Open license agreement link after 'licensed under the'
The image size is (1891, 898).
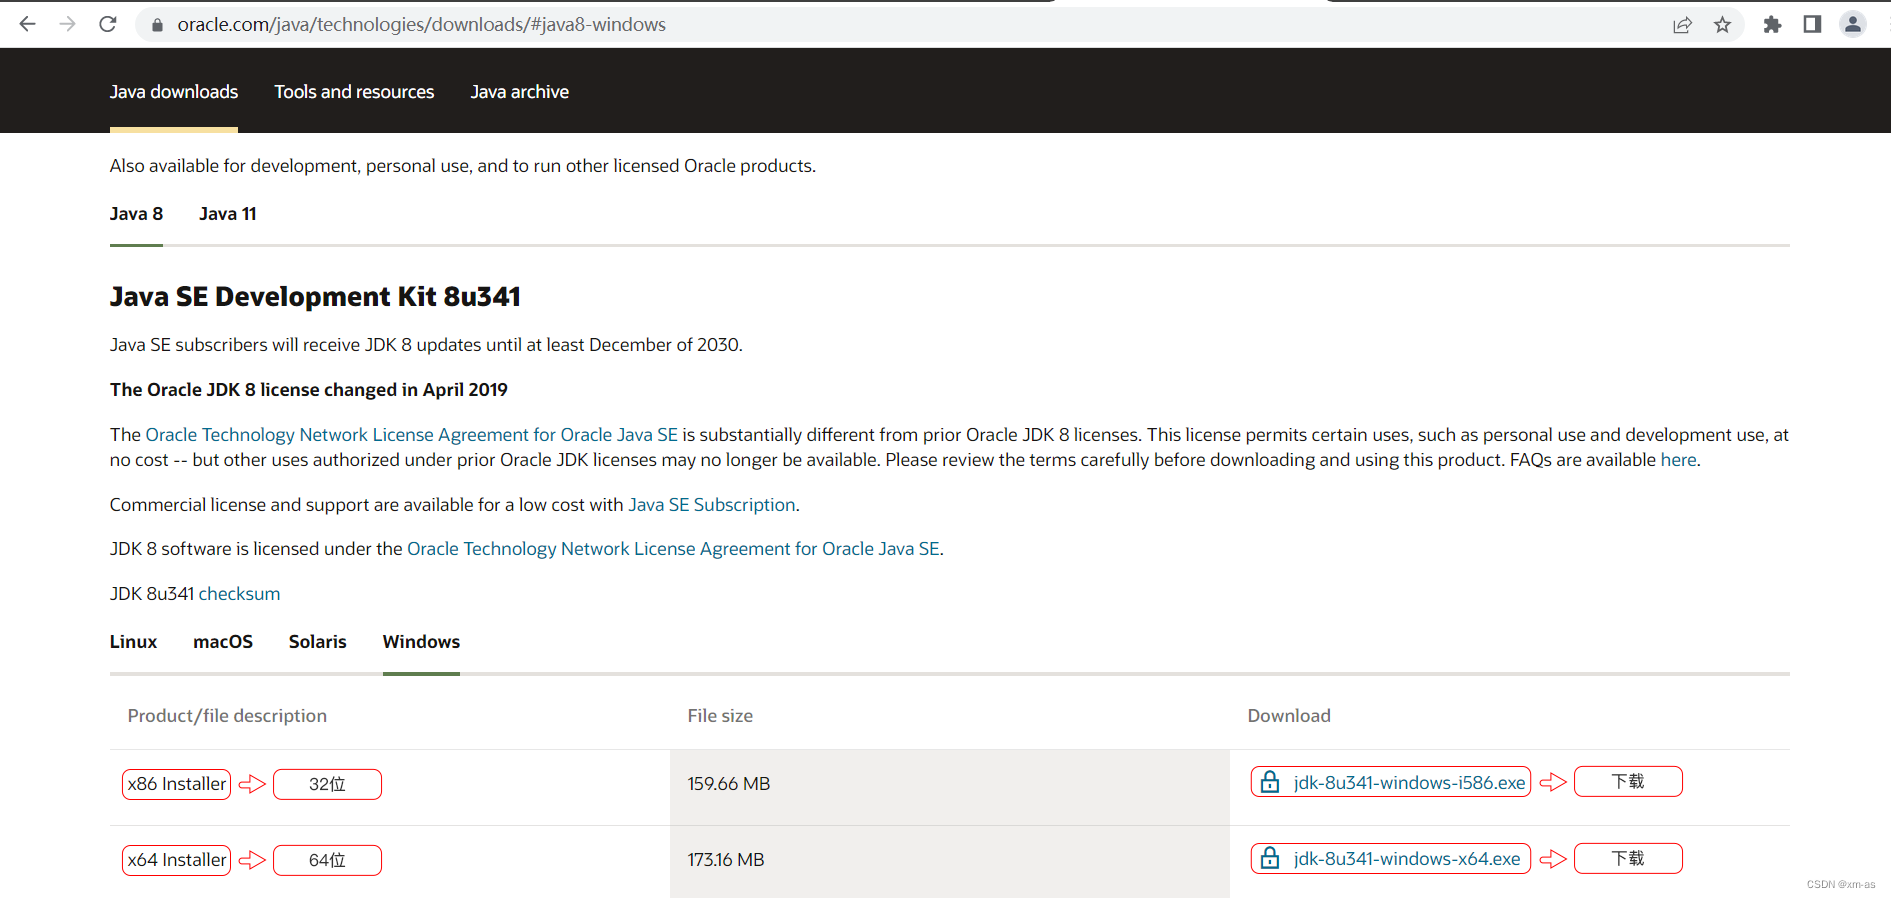coord(673,549)
